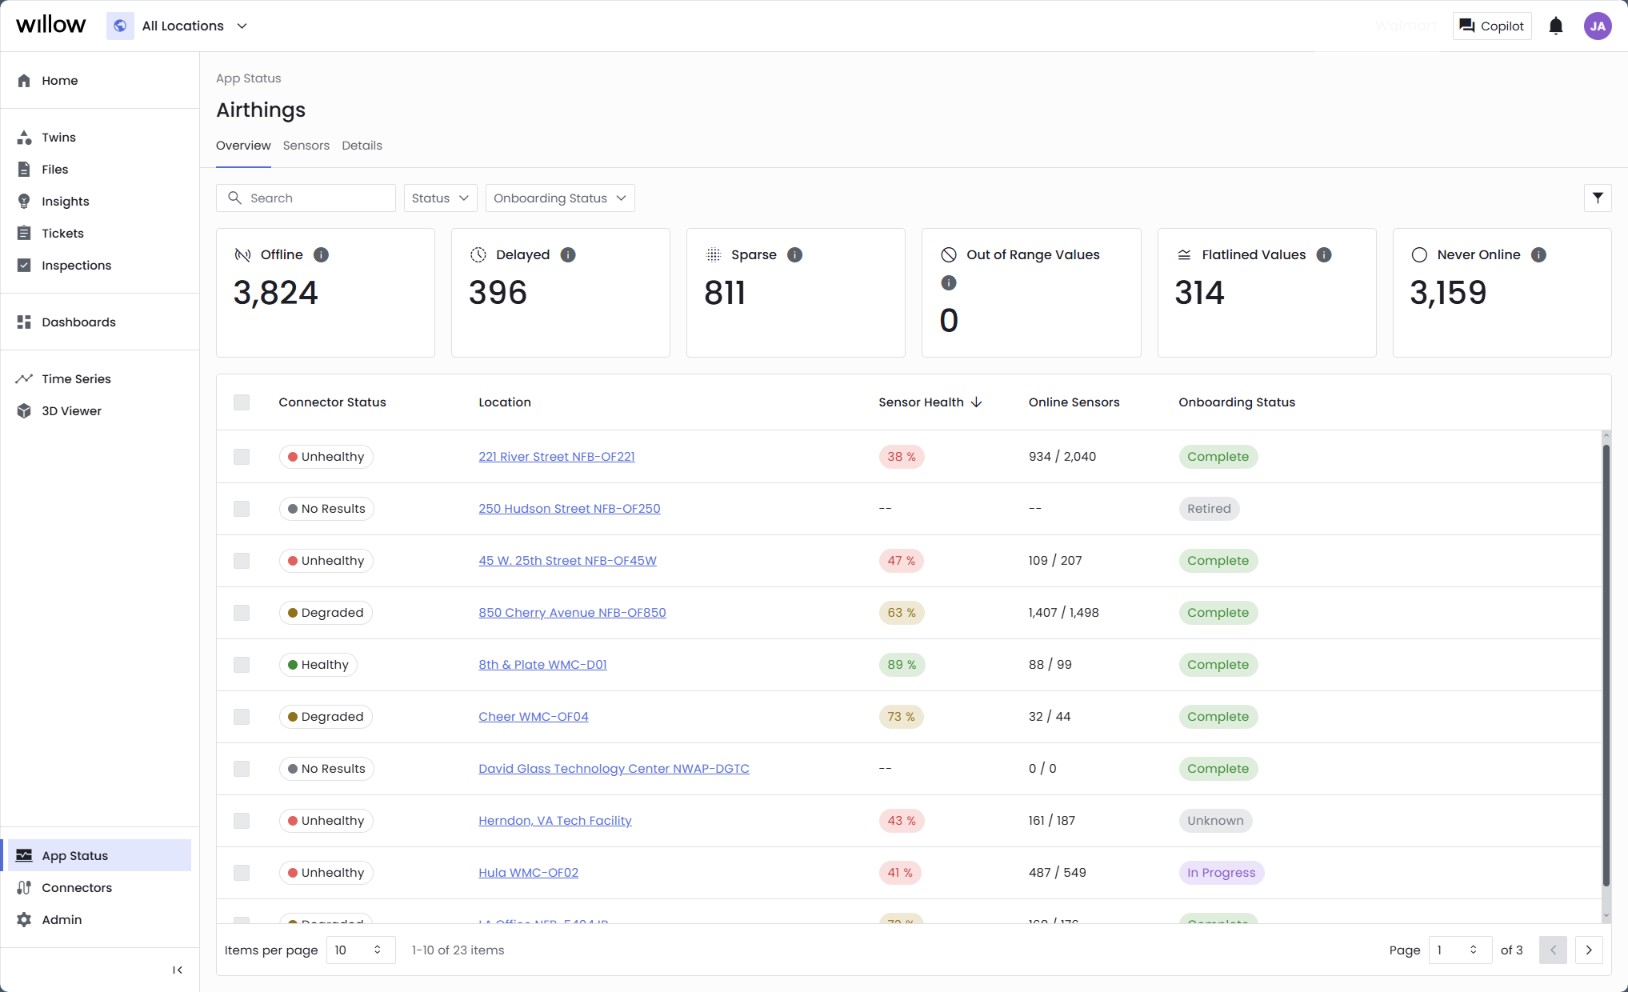
Task: Open the Details tab
Action: (362, 145)
